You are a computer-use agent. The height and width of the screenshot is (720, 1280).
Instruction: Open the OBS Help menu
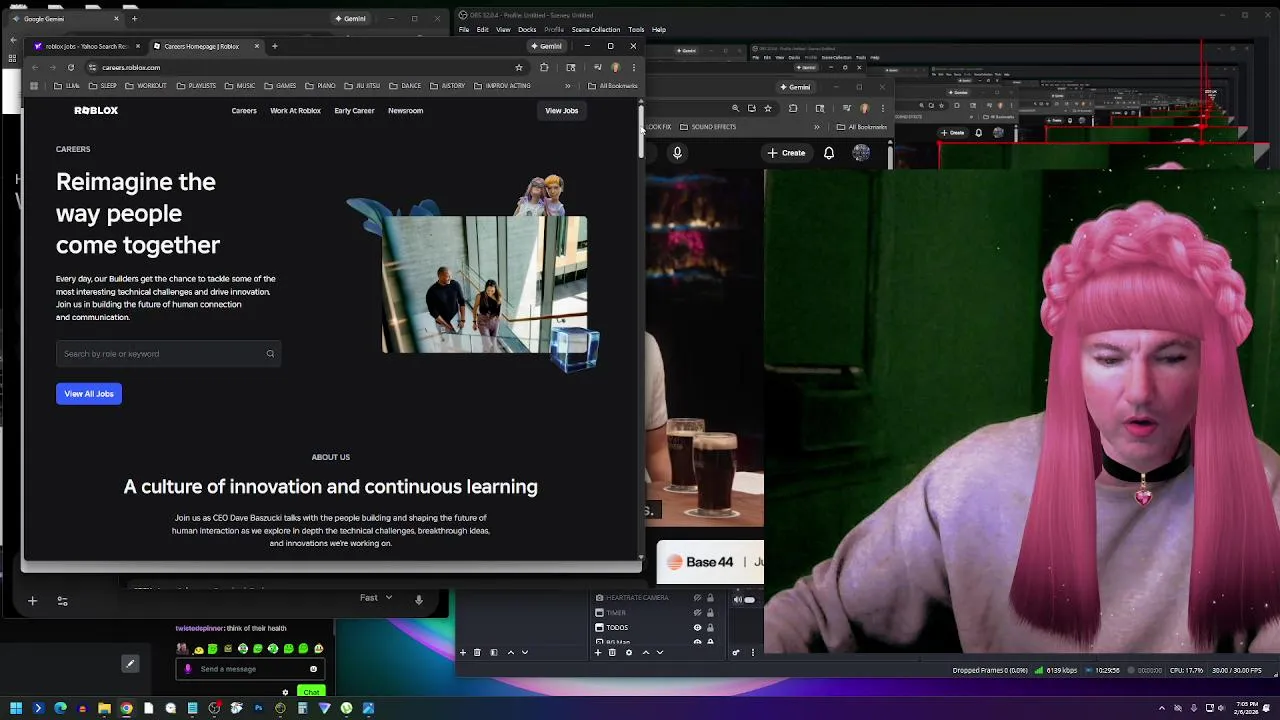pyautogui.click(x=659, y=29)
